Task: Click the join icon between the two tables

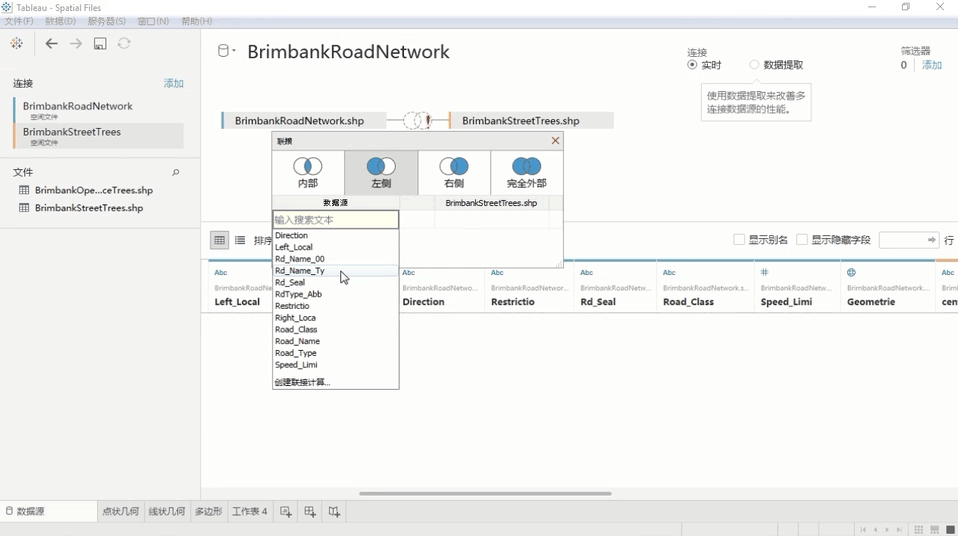Action: click(x=417, y=121)
